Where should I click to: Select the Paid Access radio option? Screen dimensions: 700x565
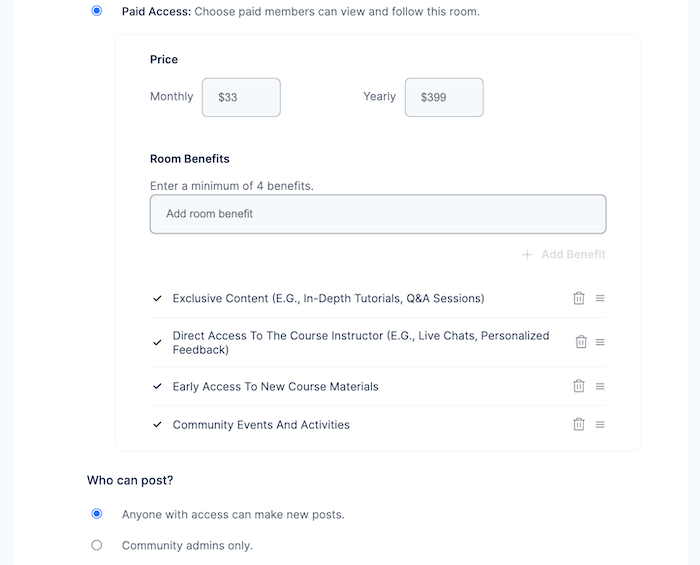point(97,11)
